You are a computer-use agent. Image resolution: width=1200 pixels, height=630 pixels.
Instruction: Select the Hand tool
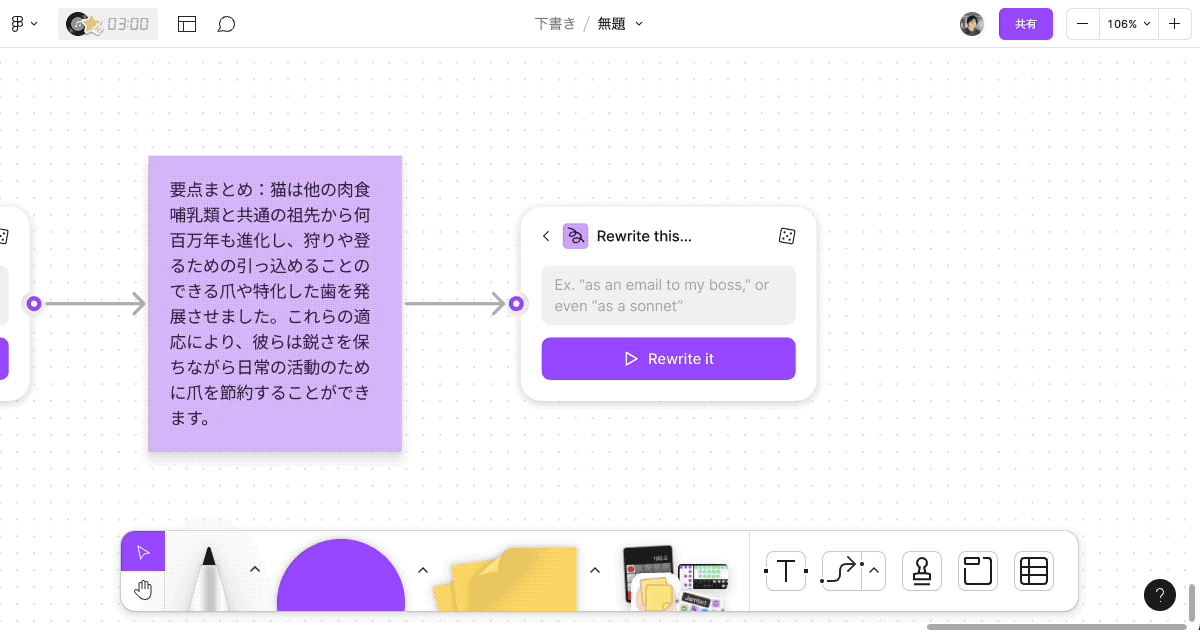coord(142,589)
